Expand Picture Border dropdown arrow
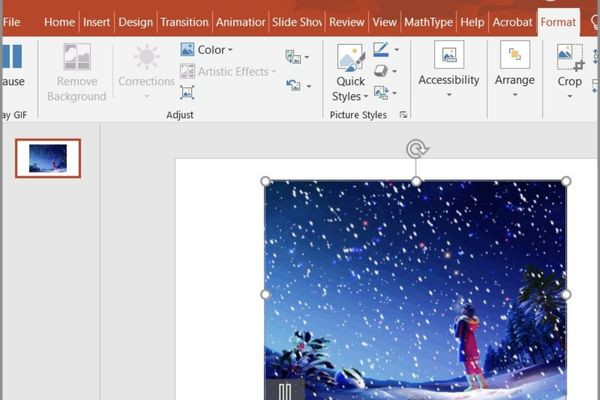This screenshot has width=600, height=400. click(396, 50)
